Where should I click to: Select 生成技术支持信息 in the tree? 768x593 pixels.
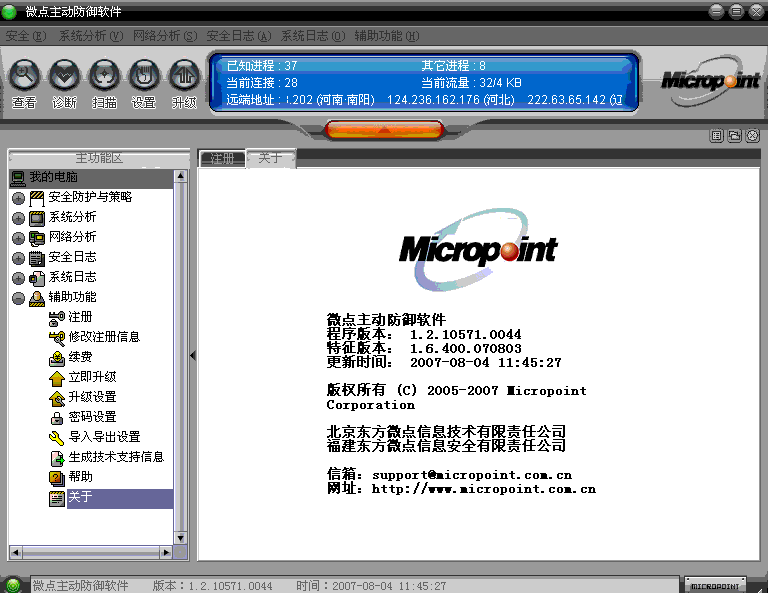click(x=116, y=457)
